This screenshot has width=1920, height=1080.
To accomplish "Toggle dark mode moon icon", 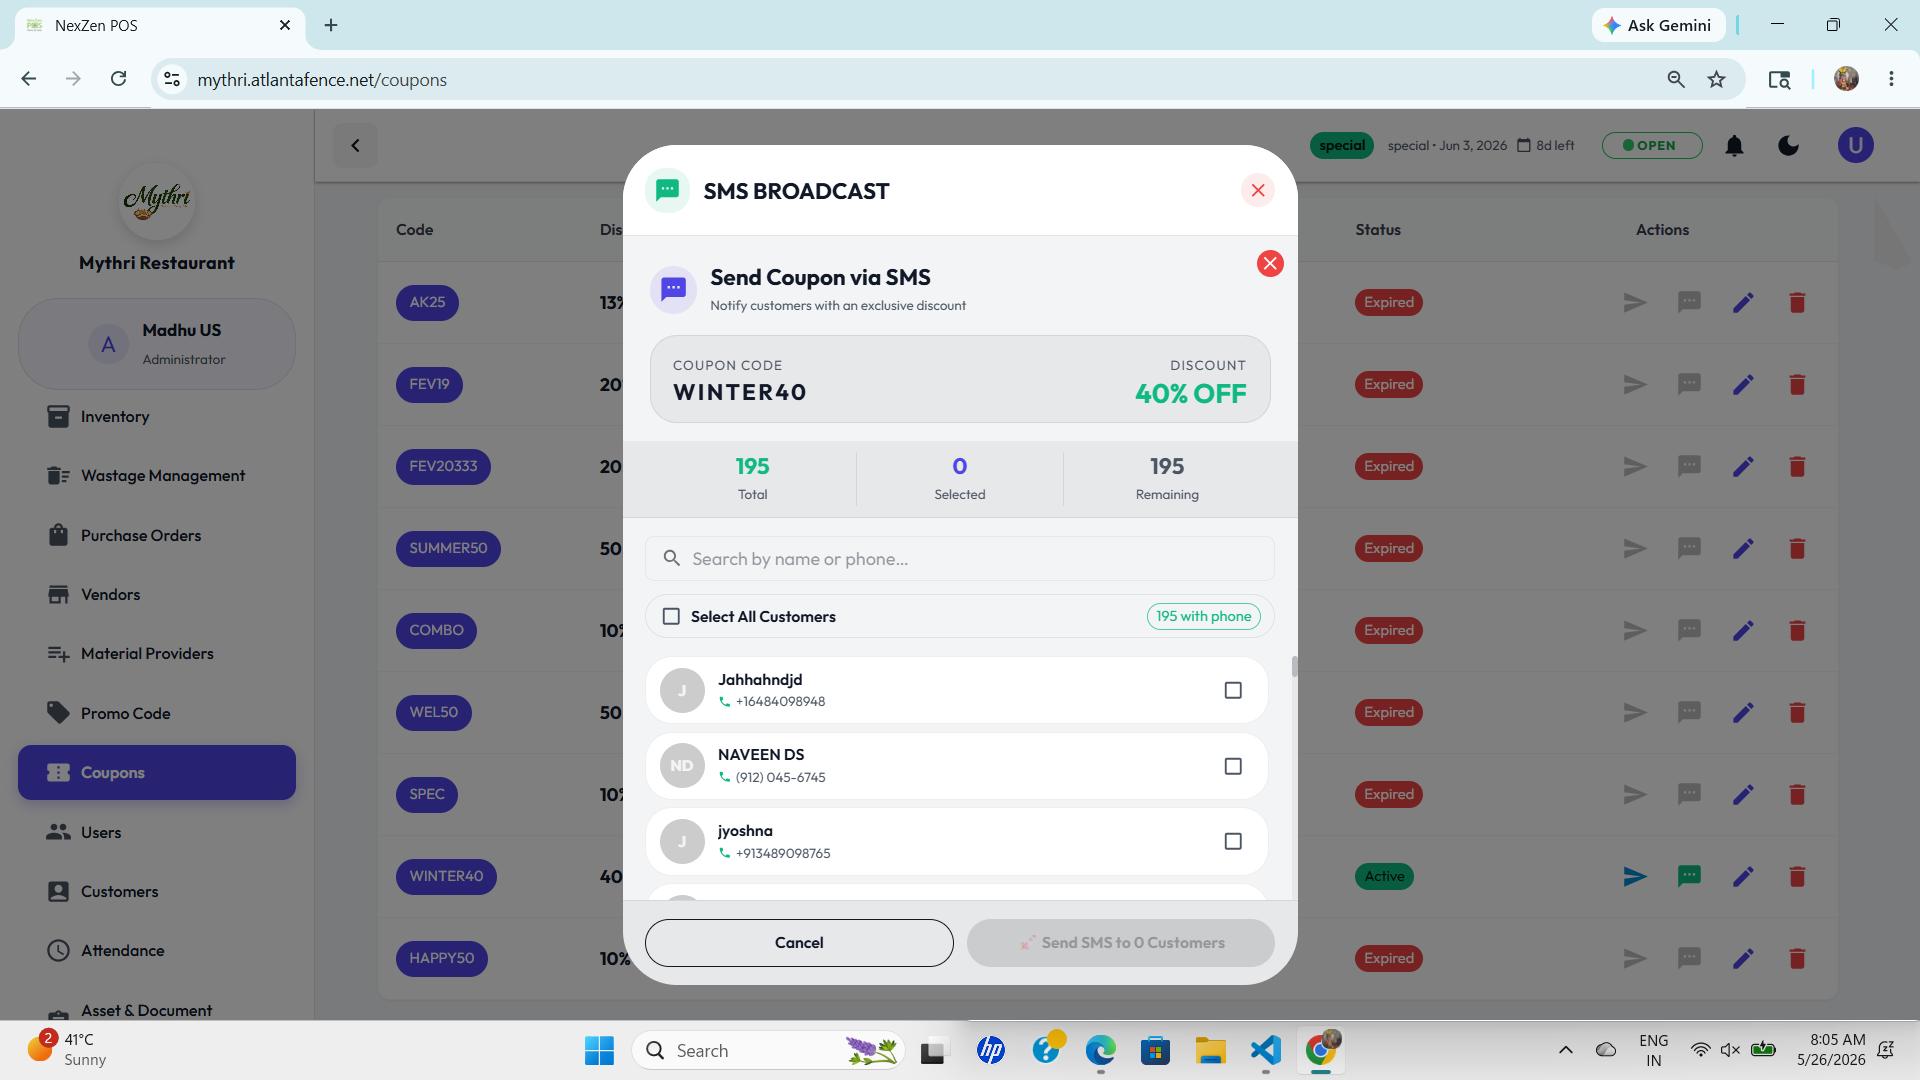I will coord(1788,146).
